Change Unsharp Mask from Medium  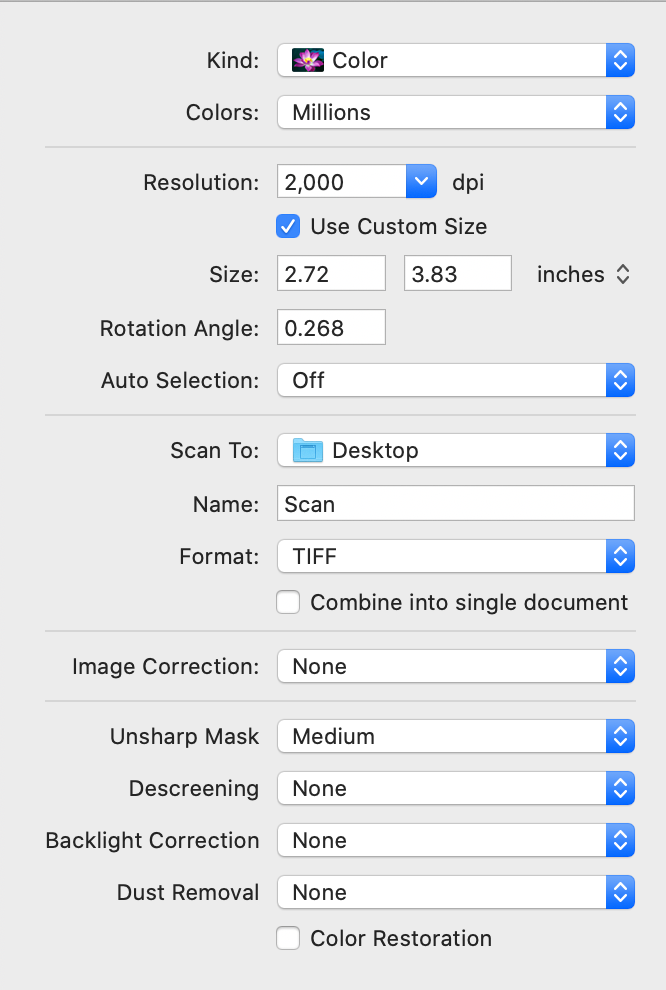tap(620, 736)
